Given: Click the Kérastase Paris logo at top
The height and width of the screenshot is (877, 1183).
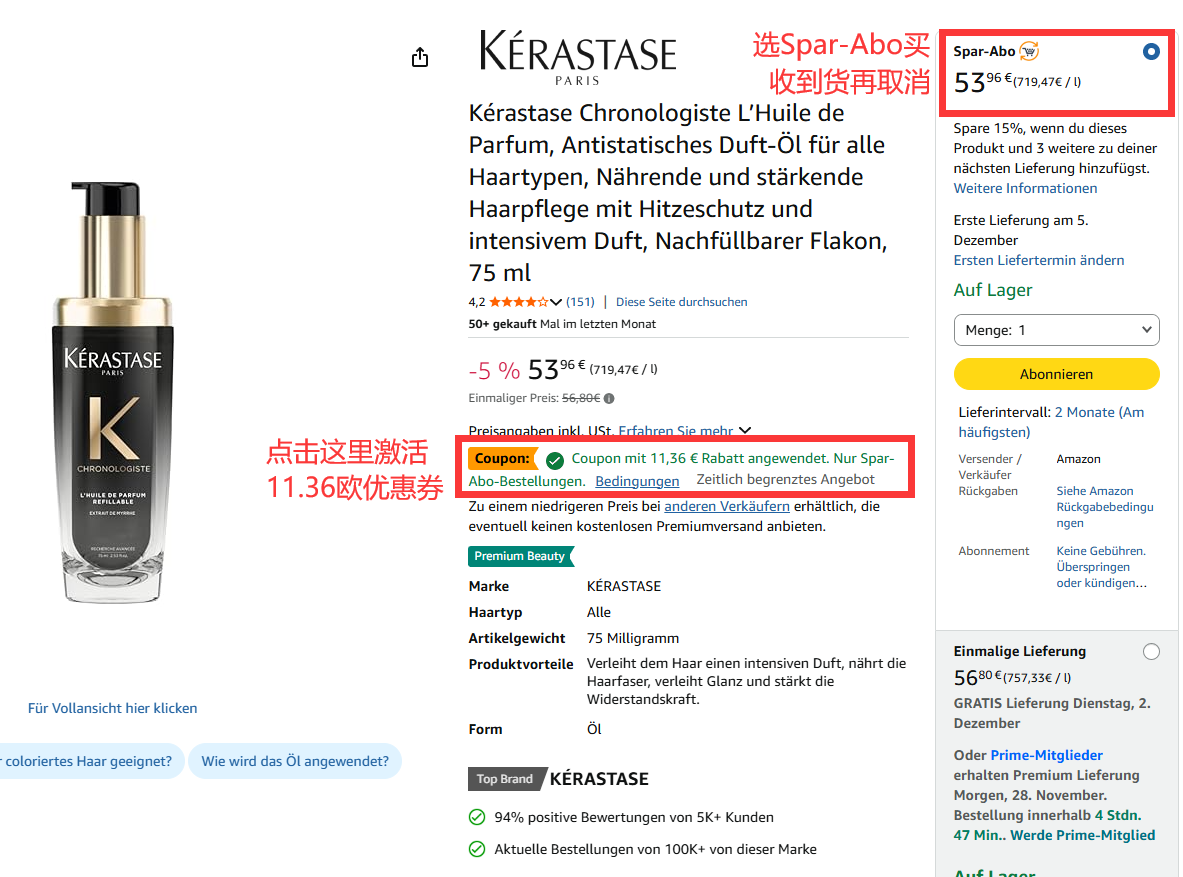Looking at the screenshot, I should 578,56.
